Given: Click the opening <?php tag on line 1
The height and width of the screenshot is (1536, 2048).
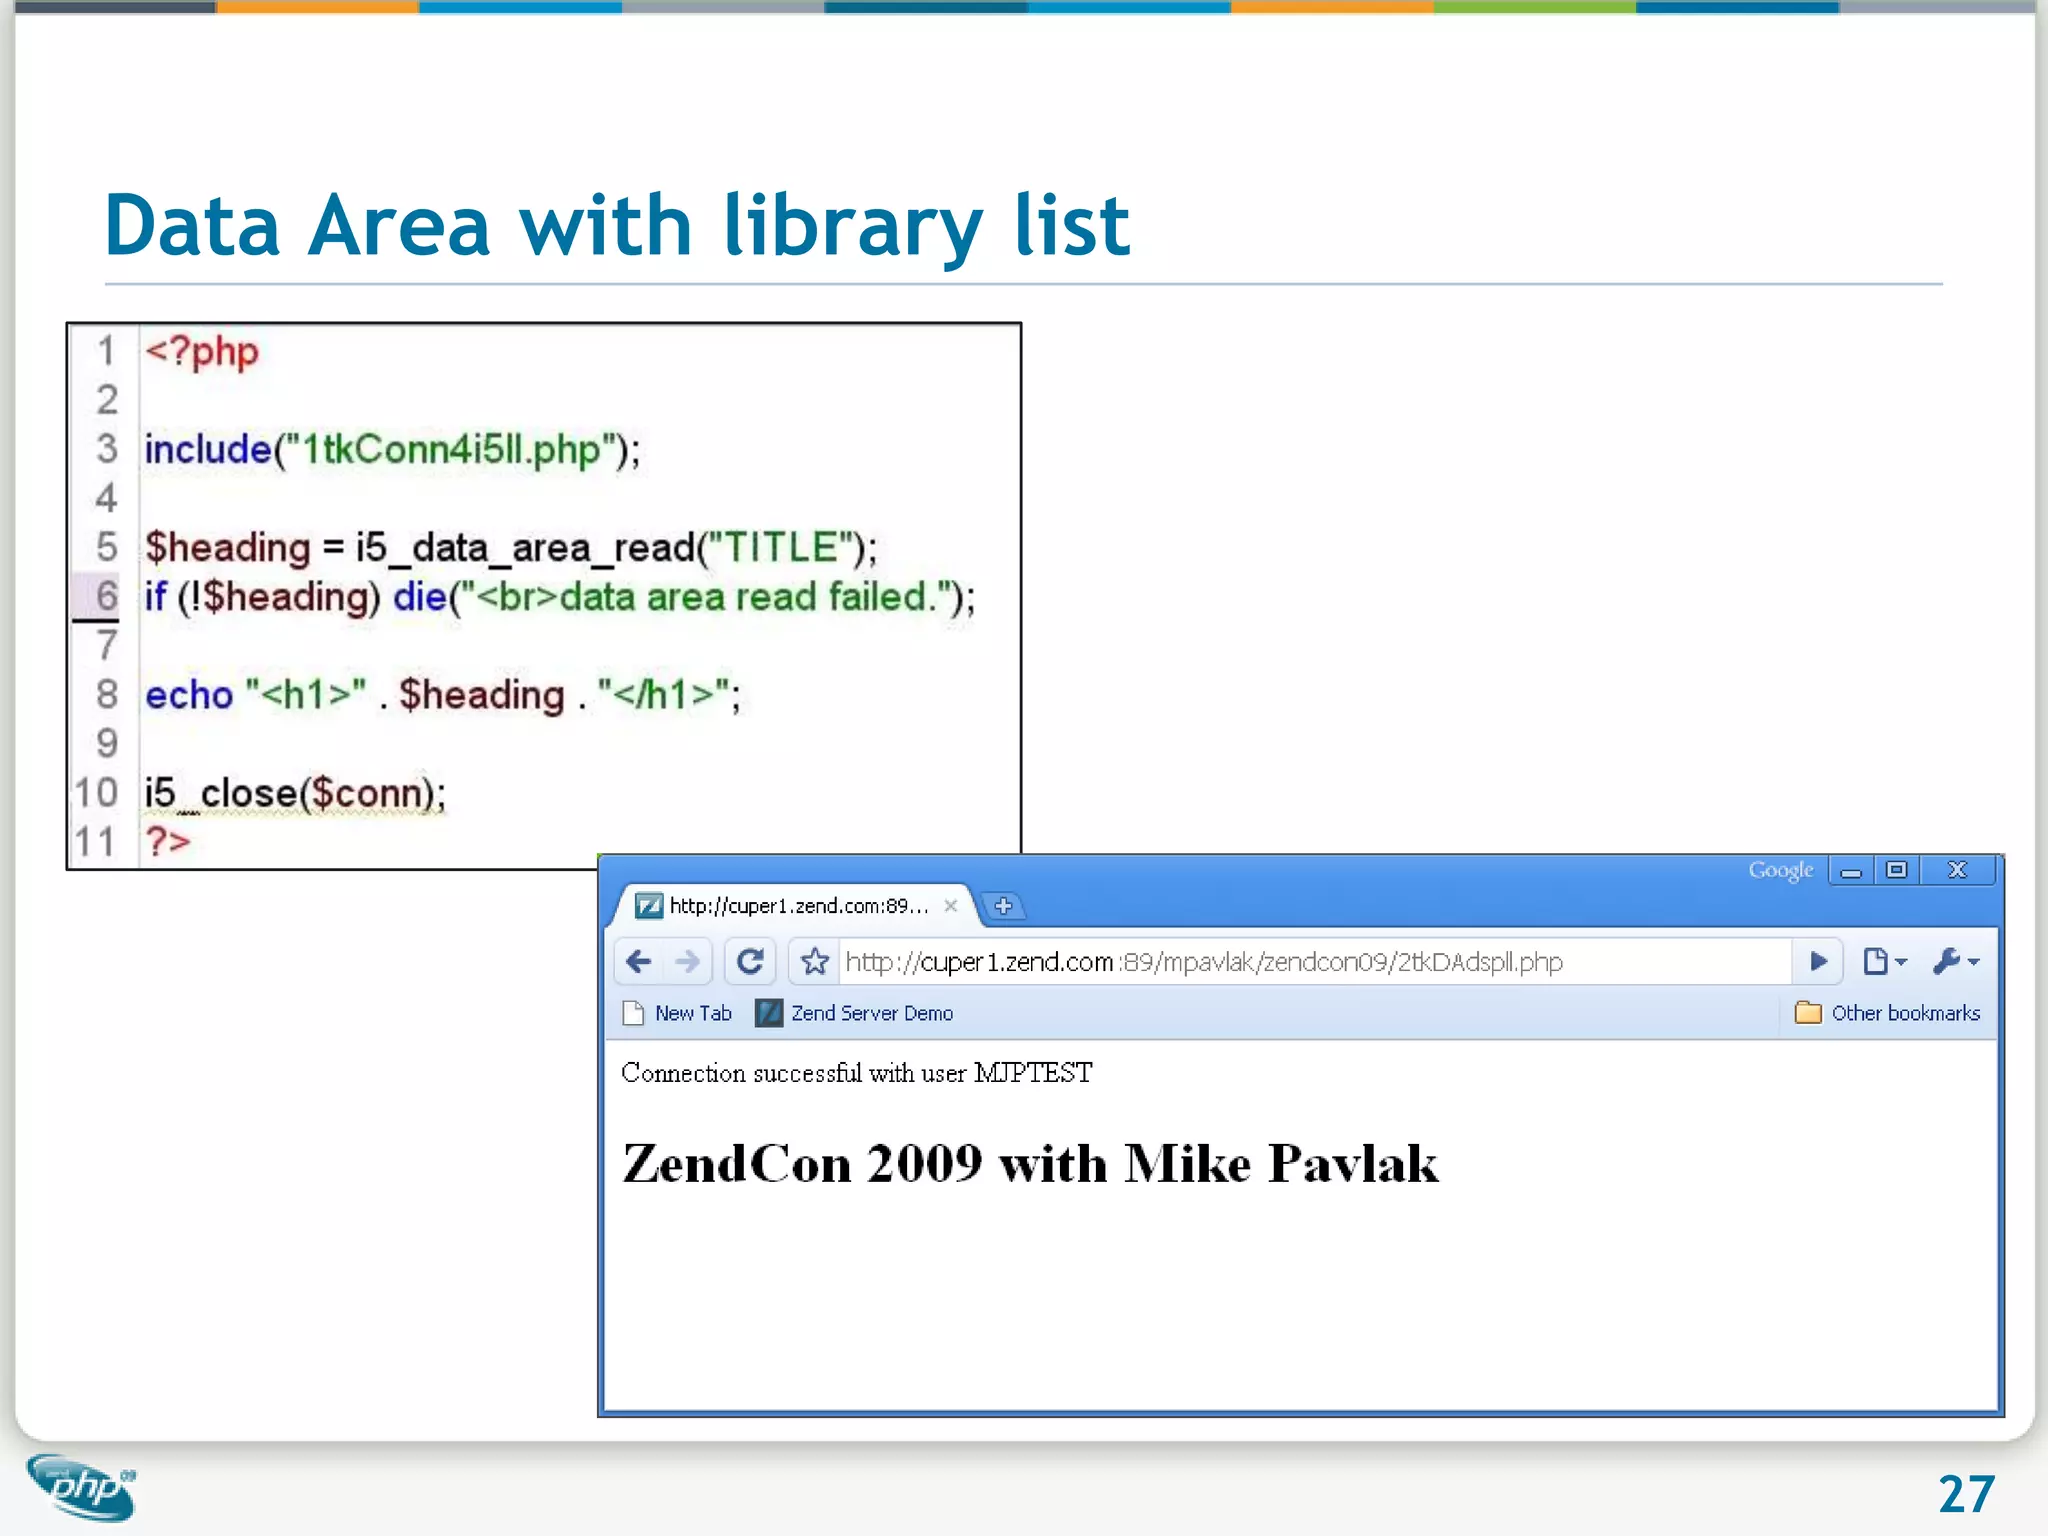Looking at the screenshot, I should tap(202, 351).
